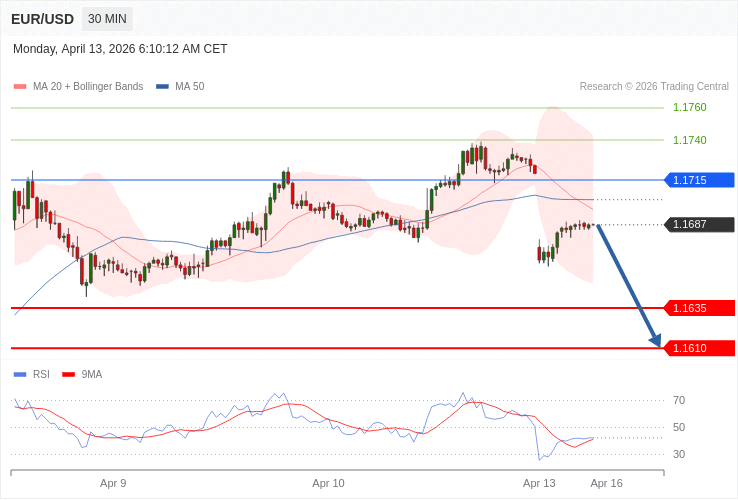Select the blue 1.1715 pivot price tag
Viewport: 738px width, 500px height.
pyautogui.click(x=699, y=180)
